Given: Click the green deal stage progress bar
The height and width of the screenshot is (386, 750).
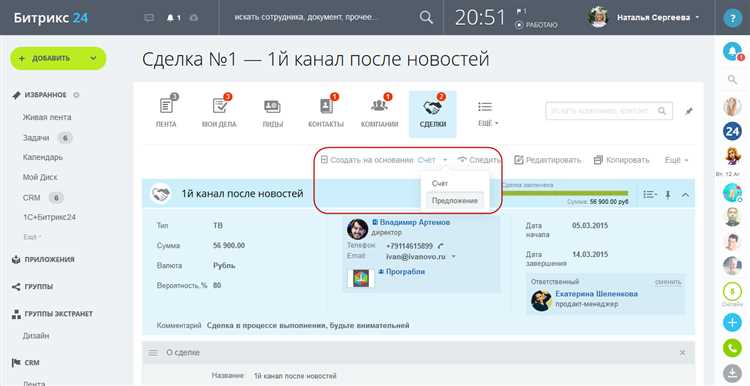Looking at the screenshot, I should coord(565,193).
